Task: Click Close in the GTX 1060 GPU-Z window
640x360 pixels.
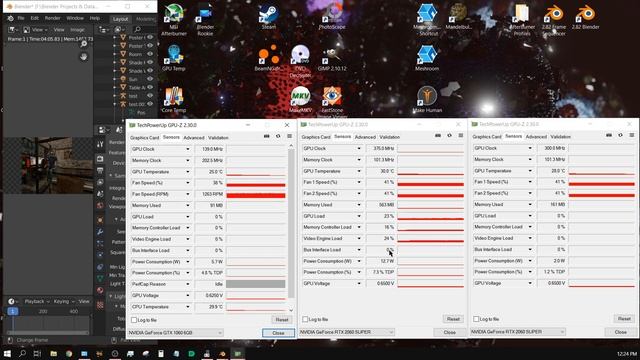Action: coord(278,333)
